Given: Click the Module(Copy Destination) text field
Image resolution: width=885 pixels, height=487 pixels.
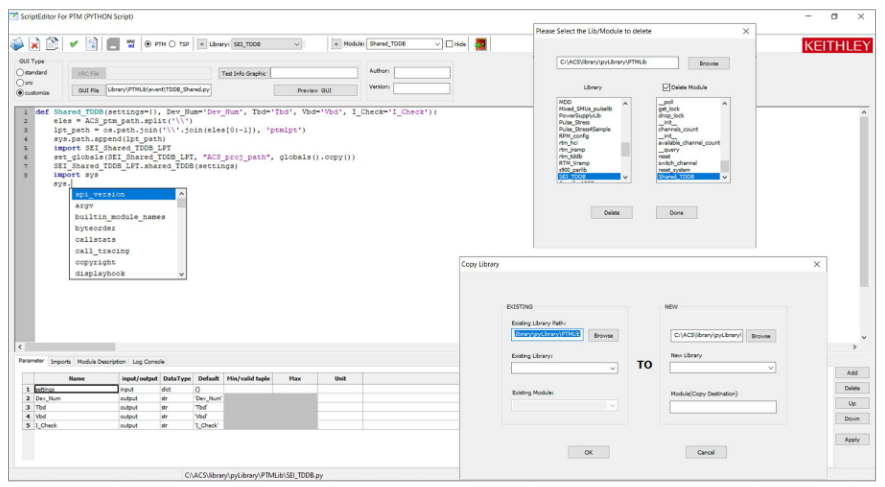Looking at the screenshot, I should 722,407.
